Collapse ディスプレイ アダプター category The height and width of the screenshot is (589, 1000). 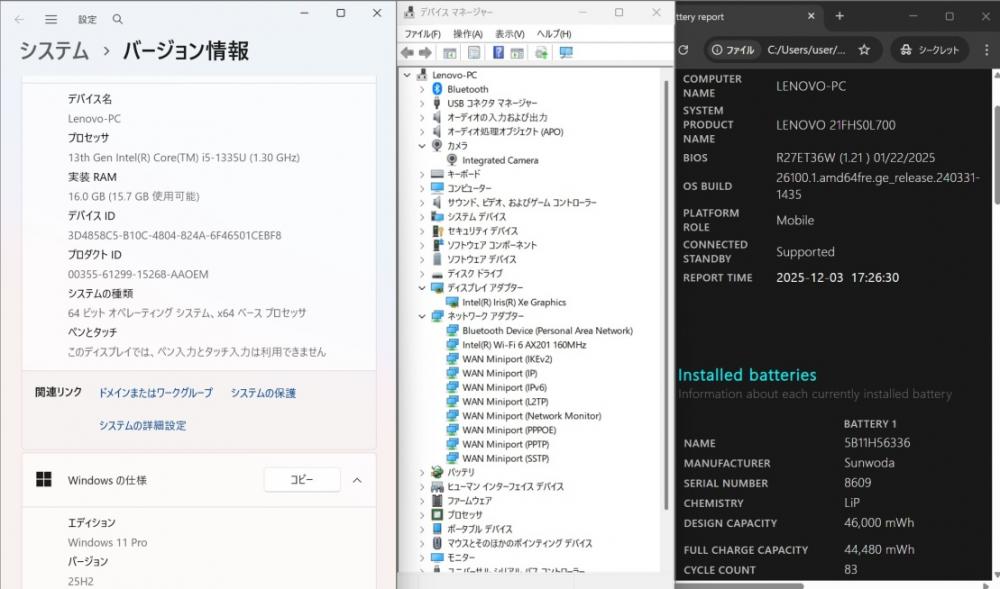pos(422,287)
